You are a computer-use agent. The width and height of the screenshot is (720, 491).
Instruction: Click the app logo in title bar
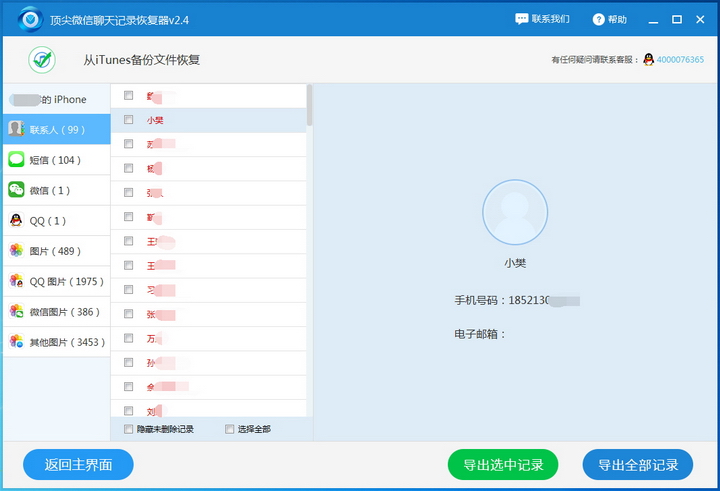[x=31, y=19]
